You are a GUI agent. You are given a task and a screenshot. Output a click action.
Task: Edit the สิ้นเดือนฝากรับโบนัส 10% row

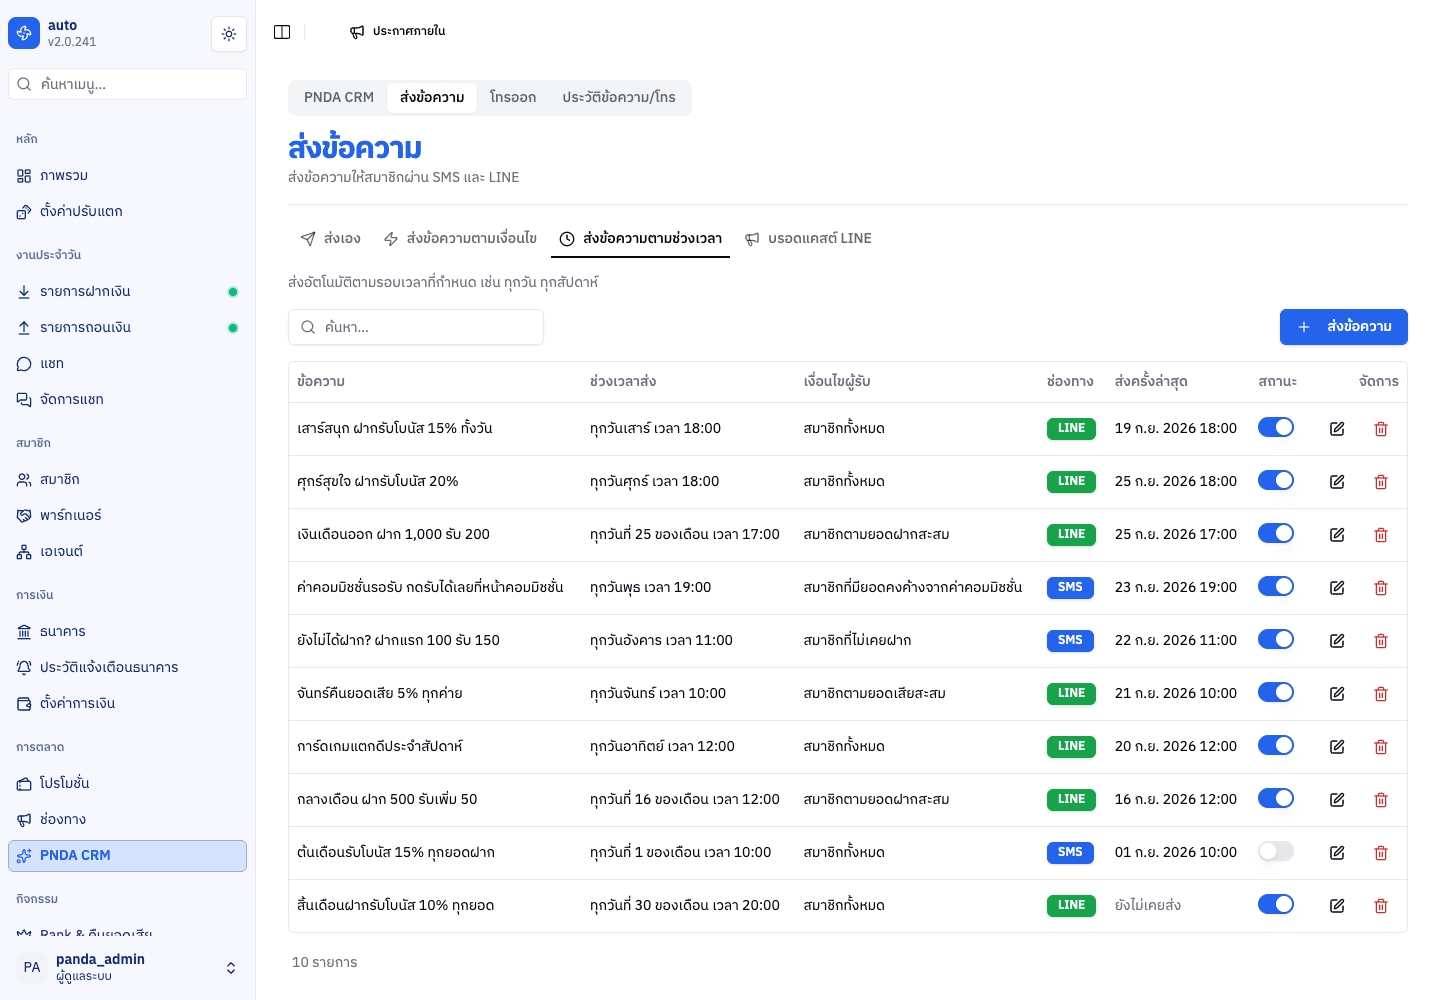pos(1337,906)
